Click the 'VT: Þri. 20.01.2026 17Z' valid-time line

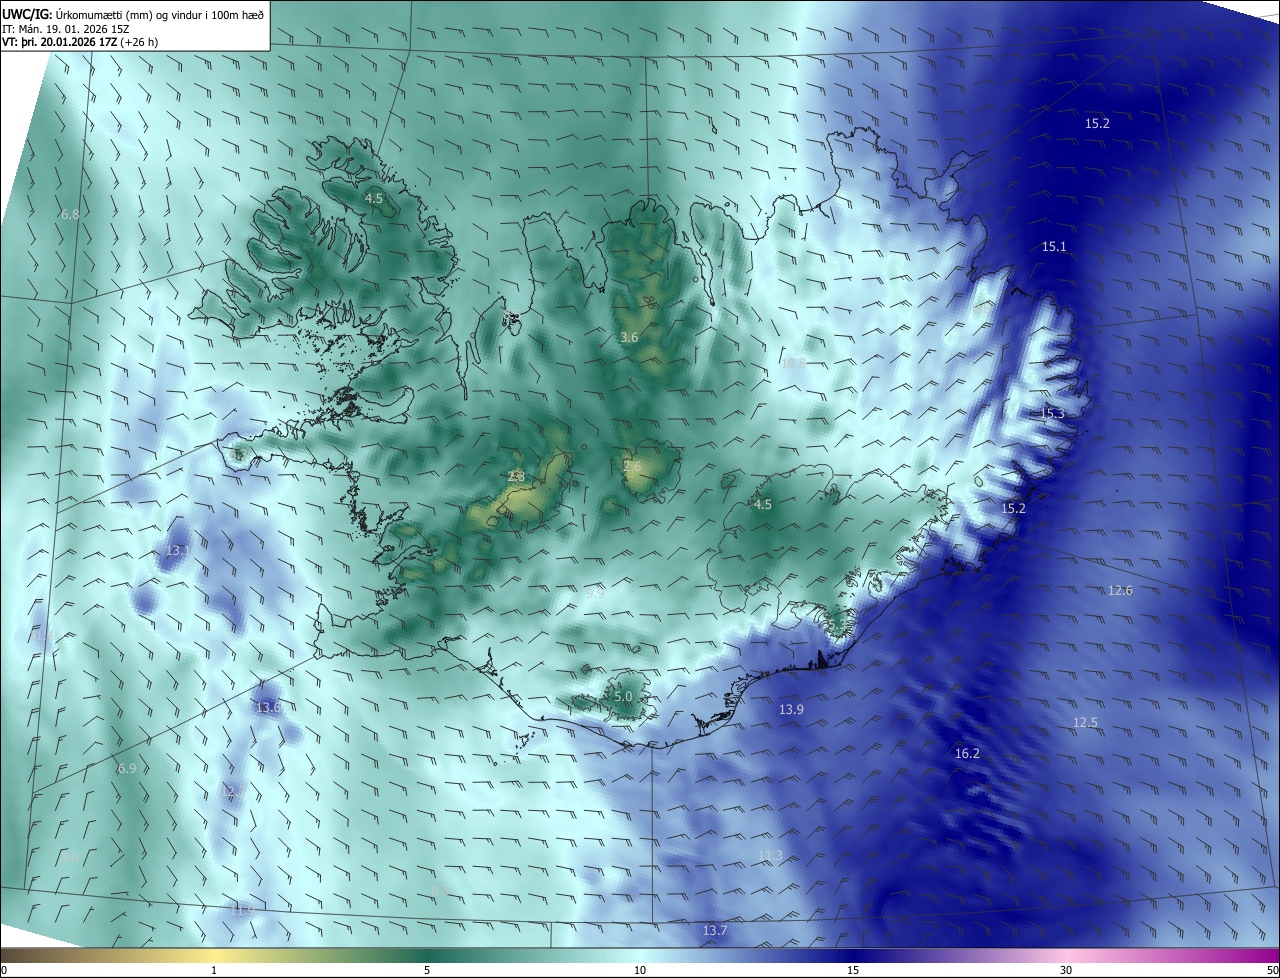[80, 42]
